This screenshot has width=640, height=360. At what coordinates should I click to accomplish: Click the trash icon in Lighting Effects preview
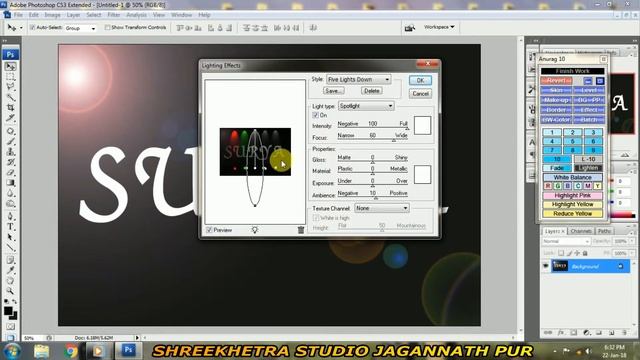point(301,230)
